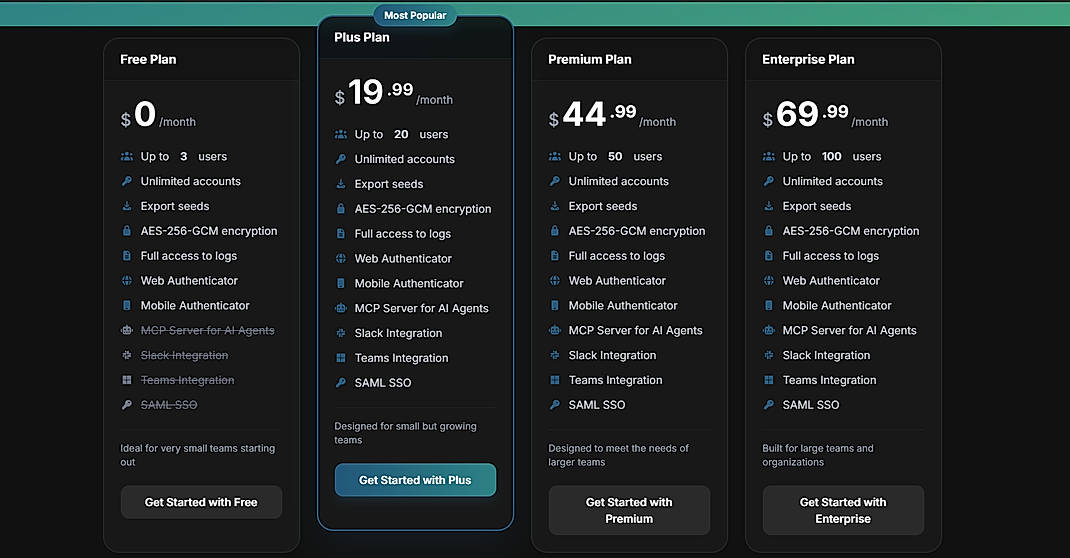Image resolution: width=1070 pixels, height=558 pixels.
Task: Click lock icon for AES-256-GCM encryption in Free Plan
Action: (127, 231)
